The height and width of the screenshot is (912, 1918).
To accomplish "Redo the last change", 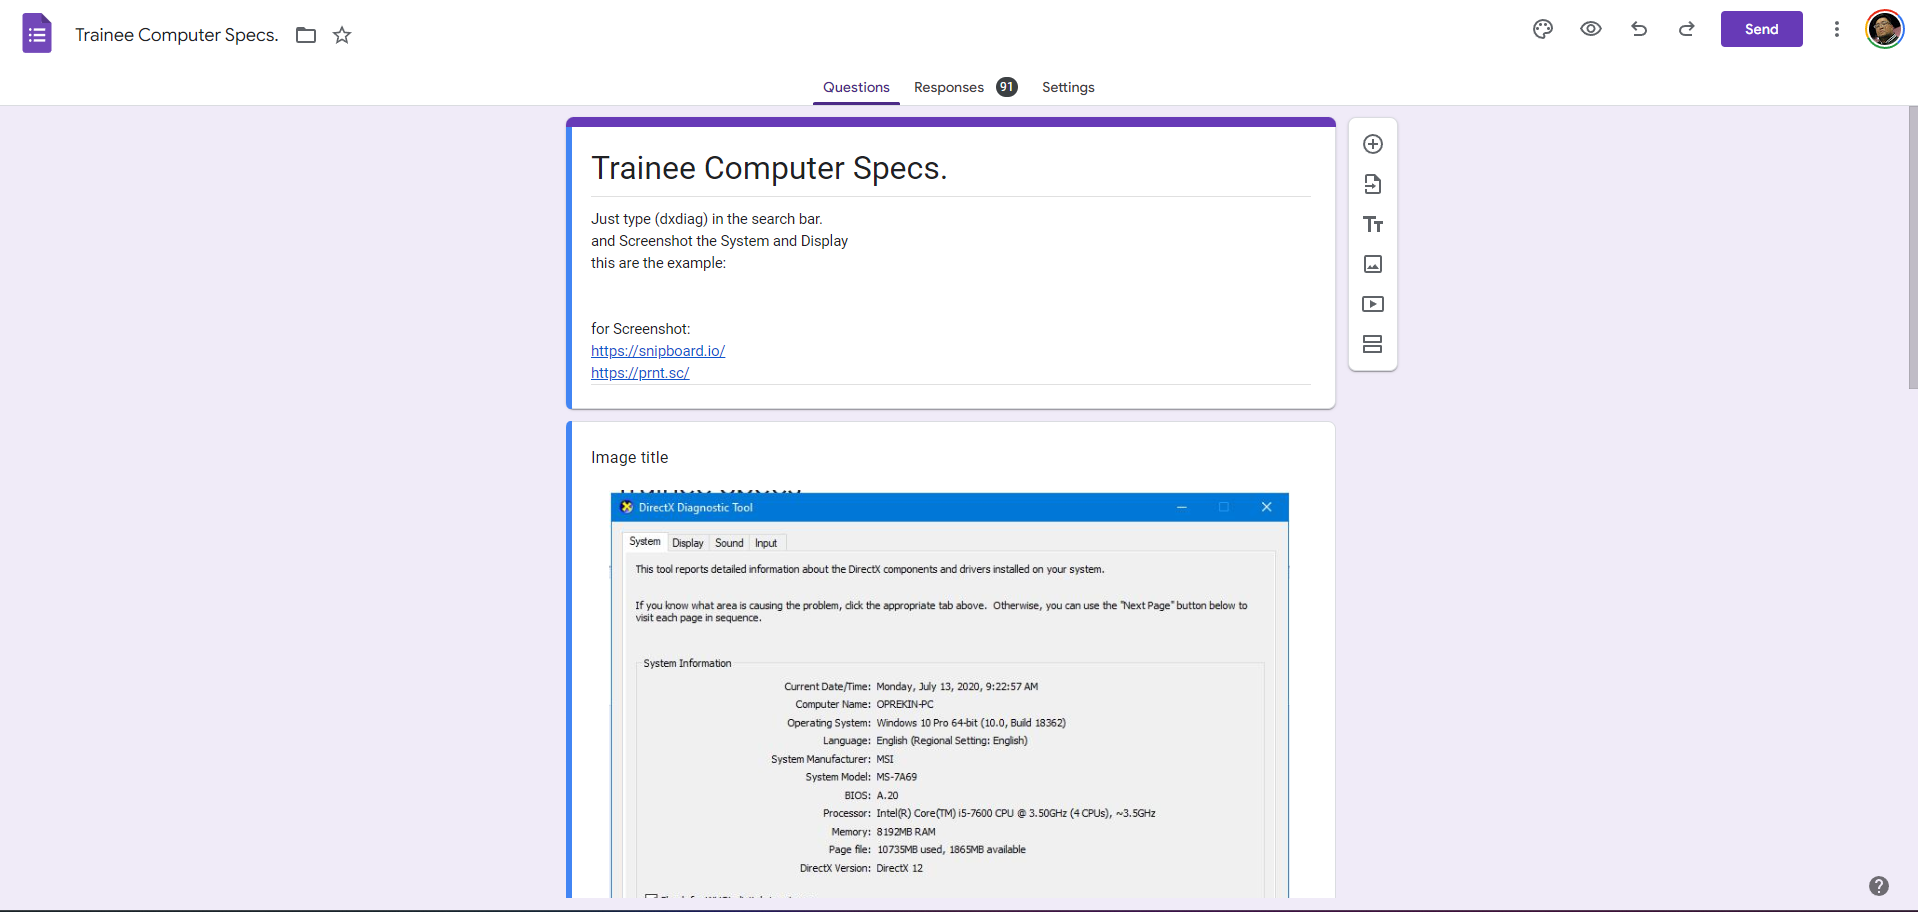I will coord(1687,29).
